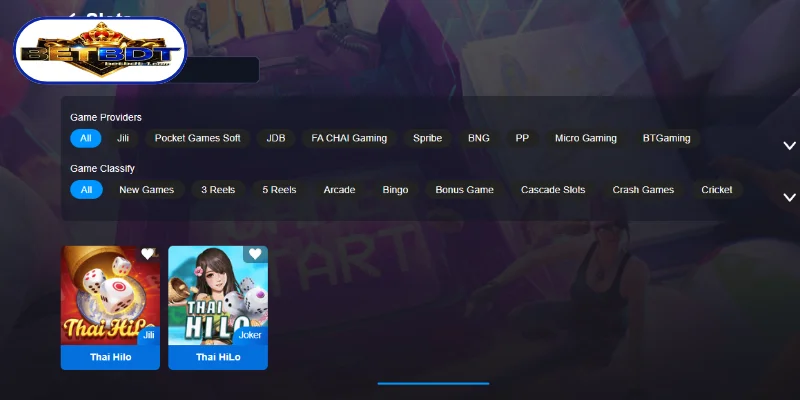
Task: Click the Jili provider badge on card
Action: 148,335
